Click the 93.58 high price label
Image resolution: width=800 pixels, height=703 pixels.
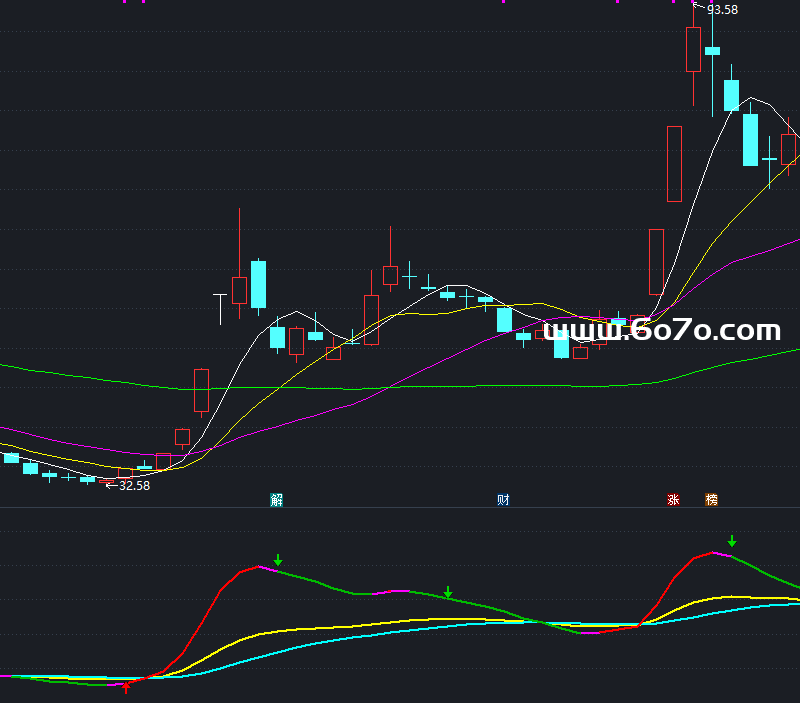click(722, 10)
